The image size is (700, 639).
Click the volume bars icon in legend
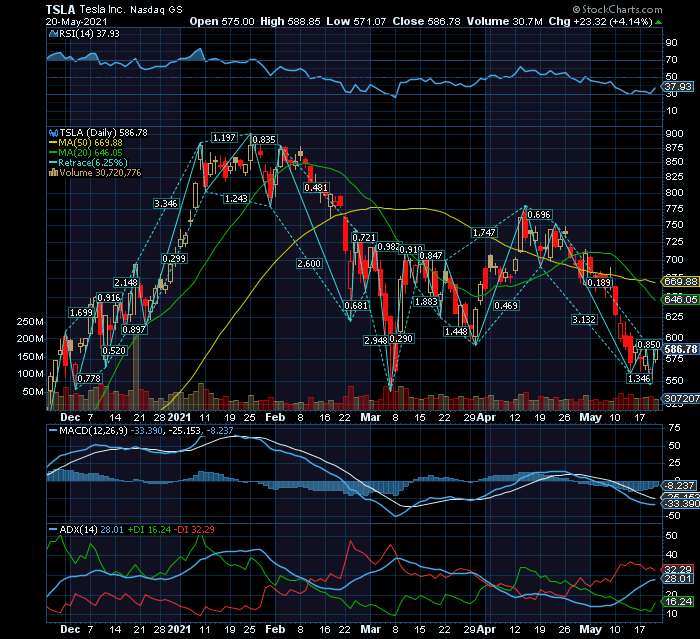pos(53,172)
